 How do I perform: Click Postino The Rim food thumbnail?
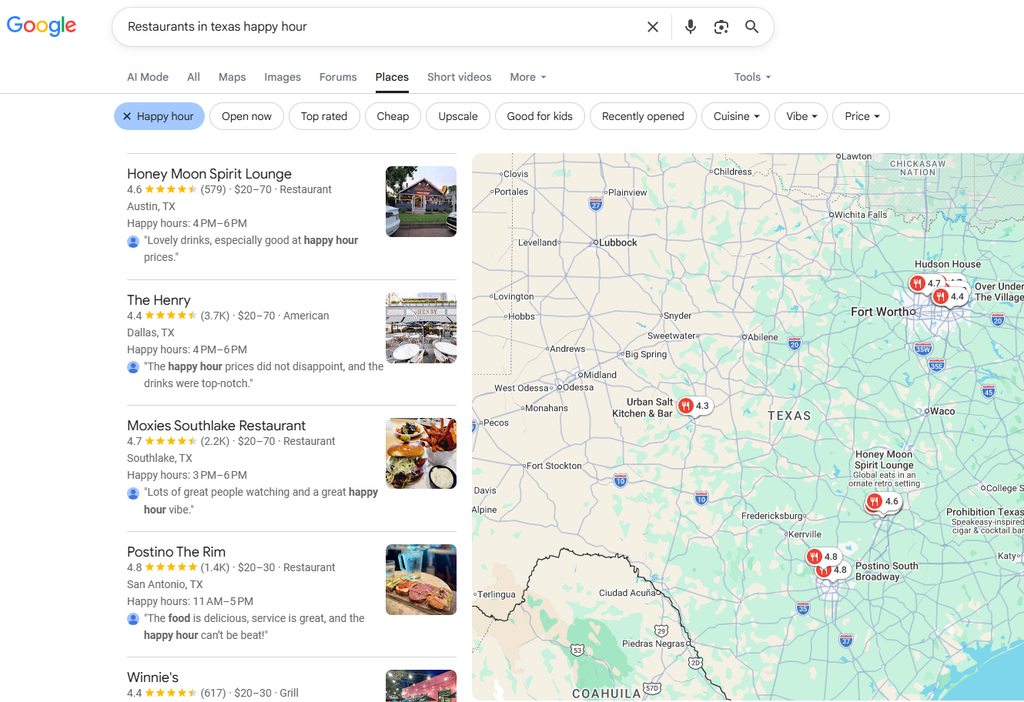[x=421, y=579]
